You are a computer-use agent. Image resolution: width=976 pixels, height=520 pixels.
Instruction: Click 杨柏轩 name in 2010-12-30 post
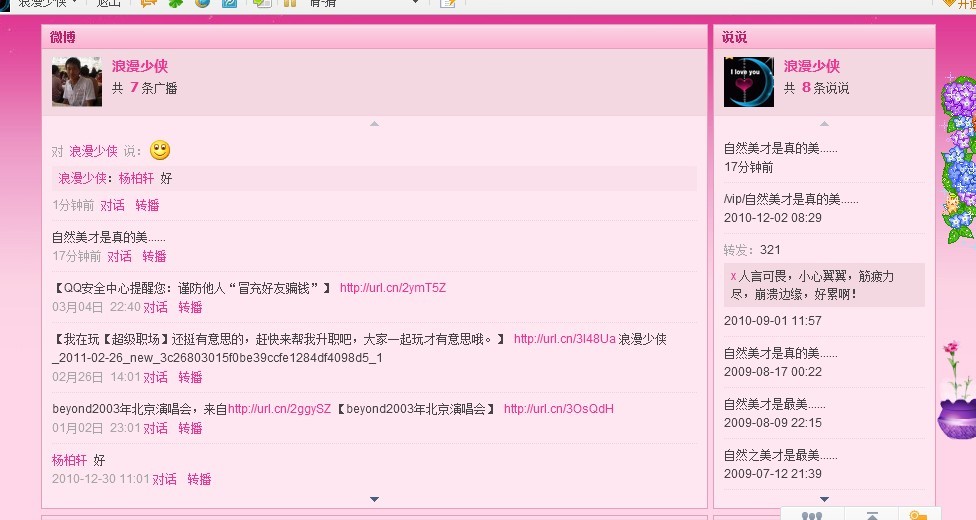(x=69, y=460)
